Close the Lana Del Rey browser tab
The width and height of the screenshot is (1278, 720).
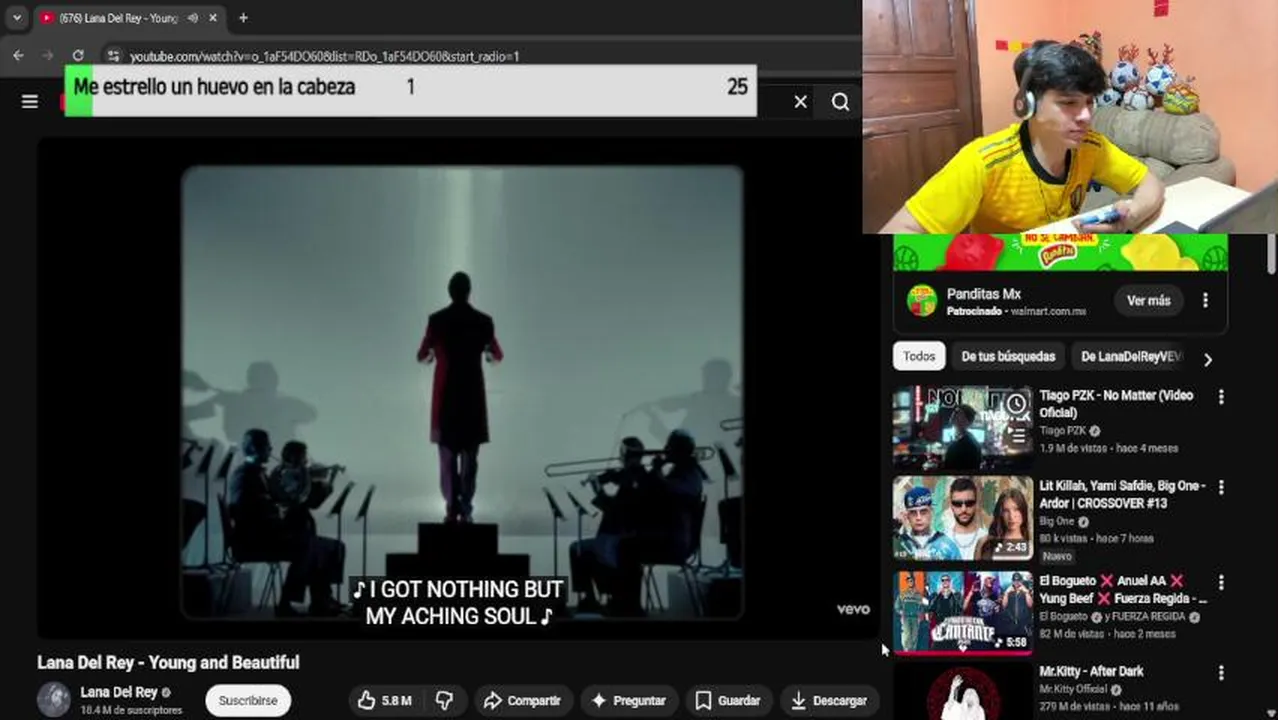212,18
